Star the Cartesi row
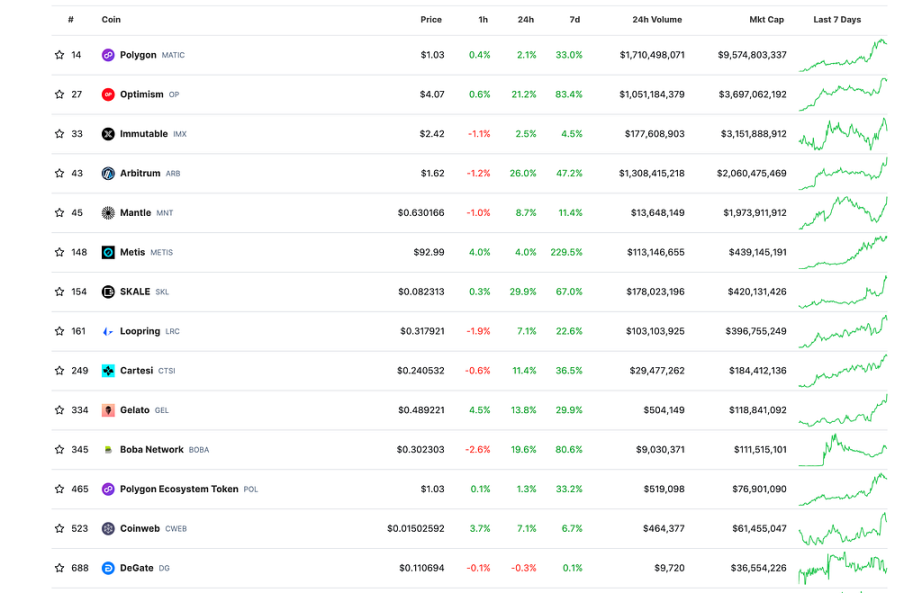 59,370
